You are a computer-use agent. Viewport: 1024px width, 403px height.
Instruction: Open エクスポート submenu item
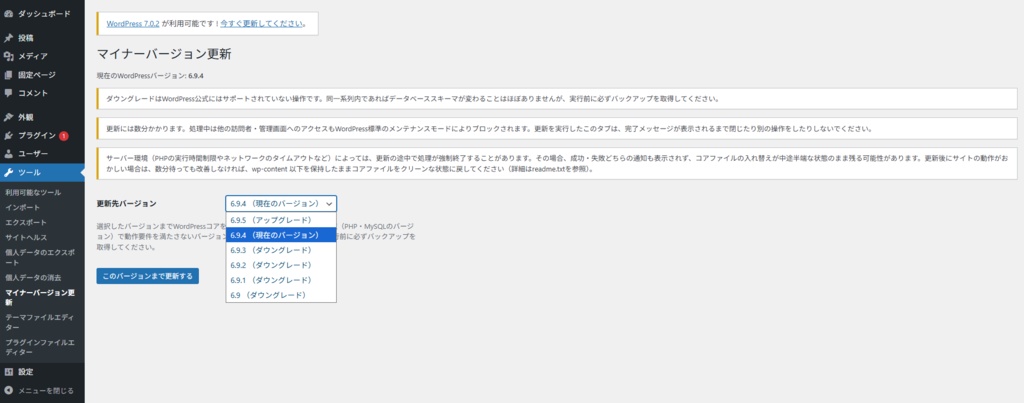pyautogui.click(x=25, y=222)
